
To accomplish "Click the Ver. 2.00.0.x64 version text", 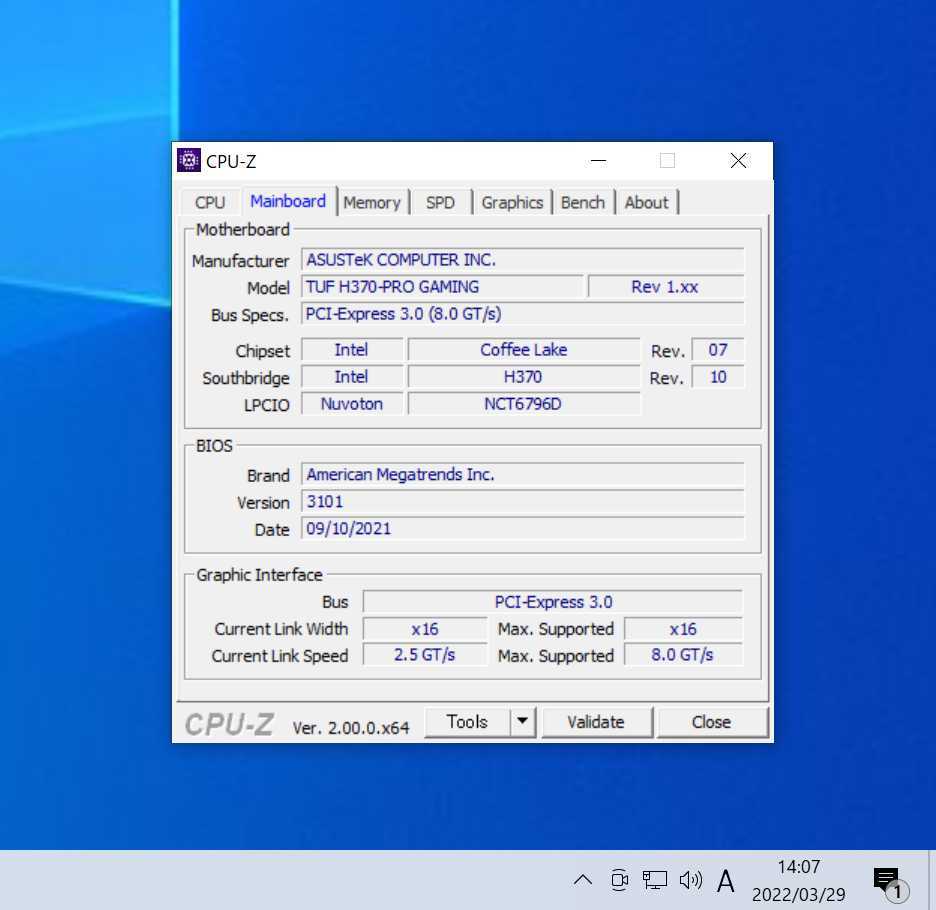I will pyautogui.click(x=351, y=728).
